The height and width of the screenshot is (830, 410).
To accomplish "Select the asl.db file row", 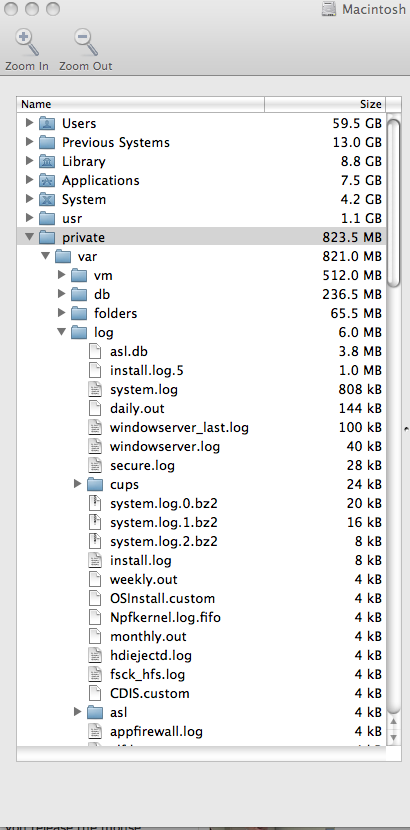I will tap(201, 351).
